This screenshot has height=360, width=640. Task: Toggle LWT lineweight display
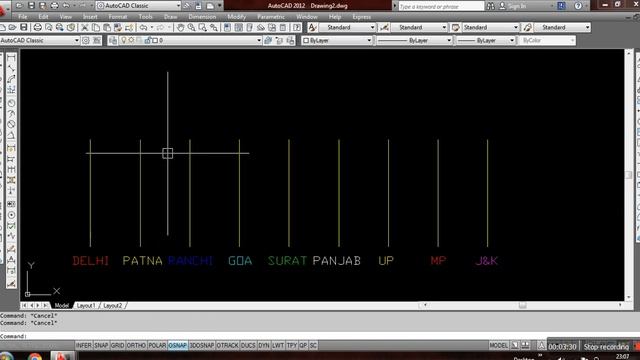[278, 345]
